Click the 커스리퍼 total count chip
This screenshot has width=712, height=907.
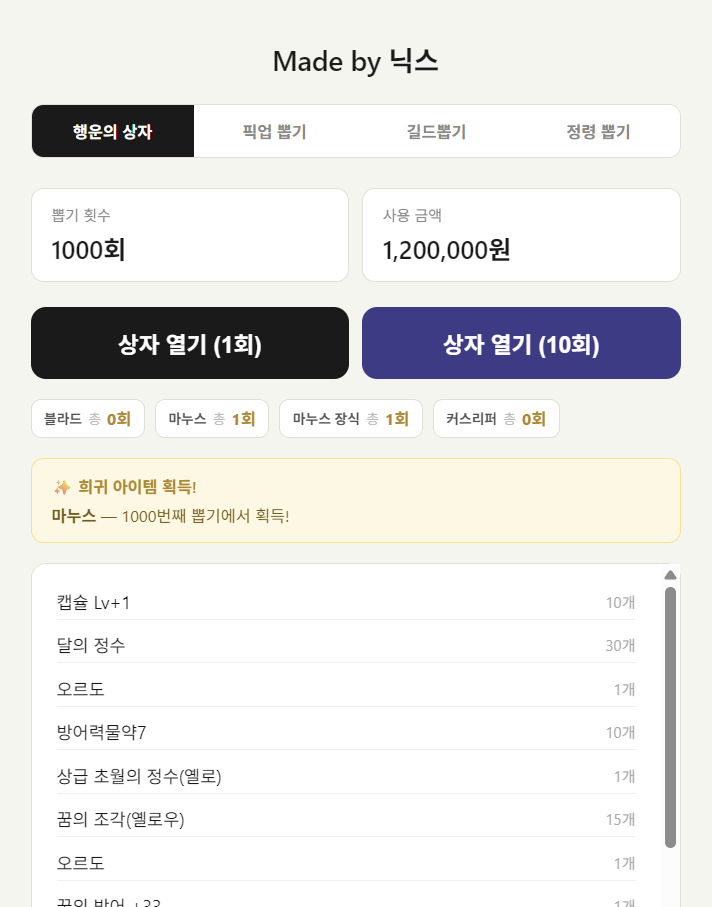[x=496, y=419]
